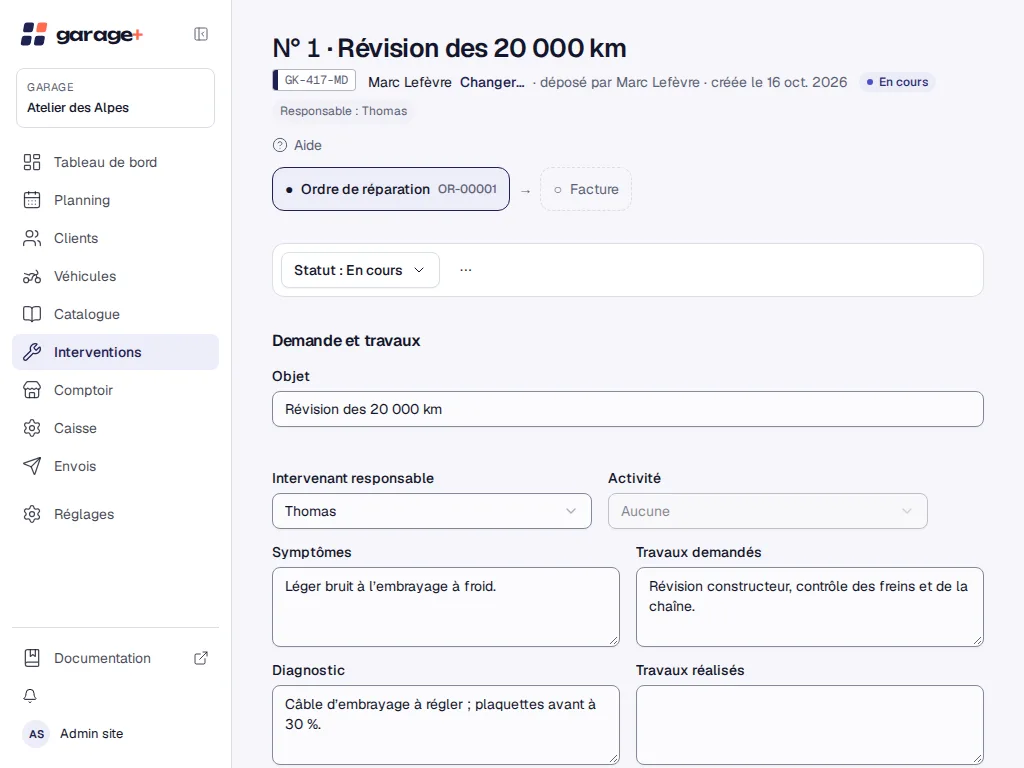1024x768 pixels.
Task: Click the GK-417-MD license plate badge
Action: (314, 80)
